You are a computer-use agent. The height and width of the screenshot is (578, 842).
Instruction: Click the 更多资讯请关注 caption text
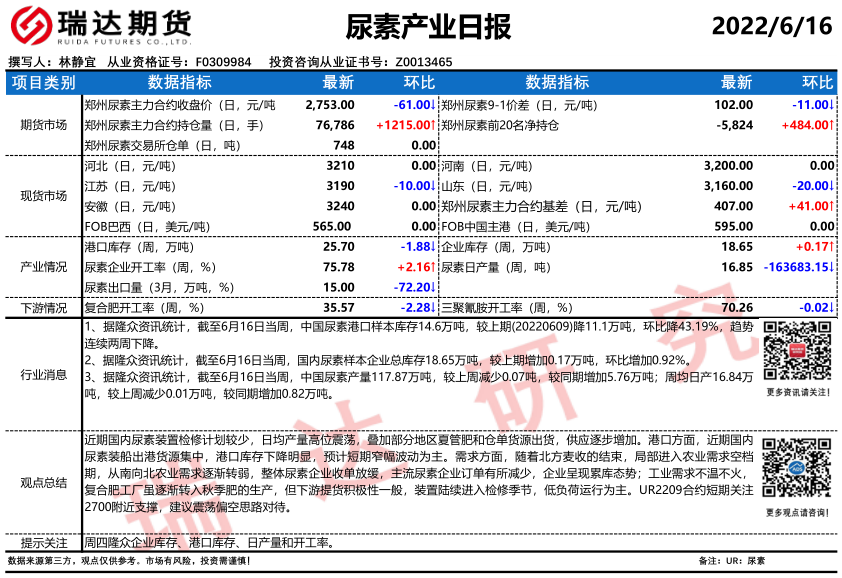(x=797, y=392)
